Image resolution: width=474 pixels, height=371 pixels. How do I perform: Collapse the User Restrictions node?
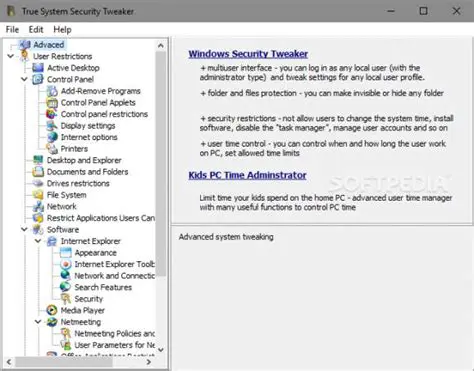(11, 56)
